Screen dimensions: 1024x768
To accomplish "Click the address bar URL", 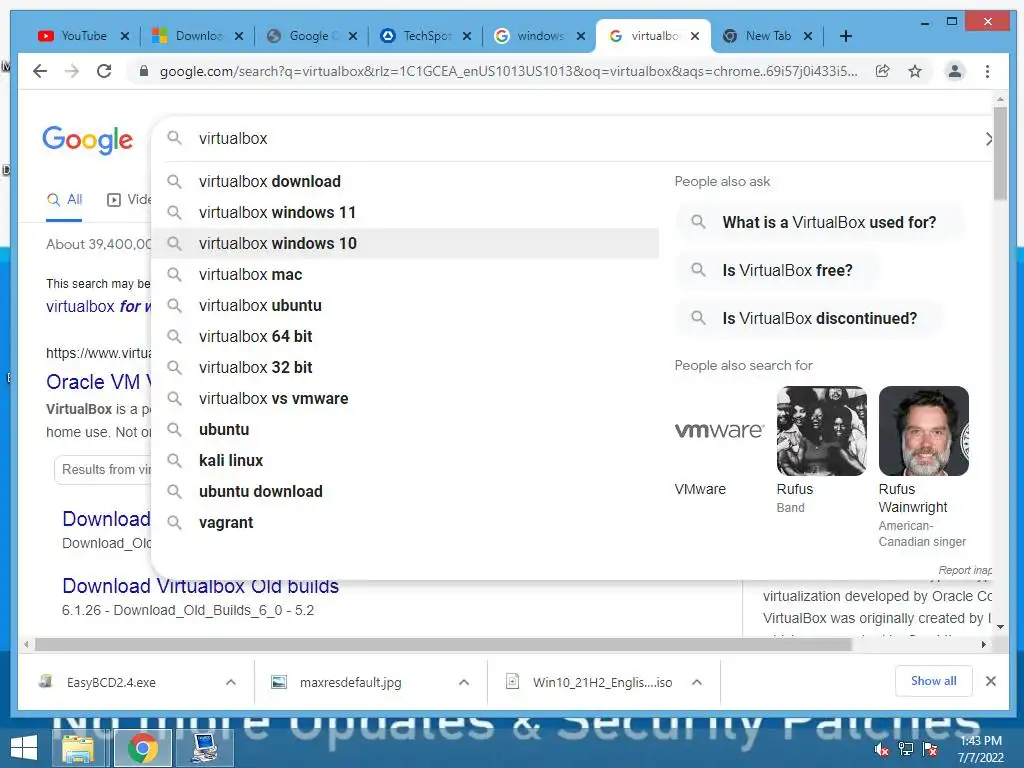I will (508, 71).
